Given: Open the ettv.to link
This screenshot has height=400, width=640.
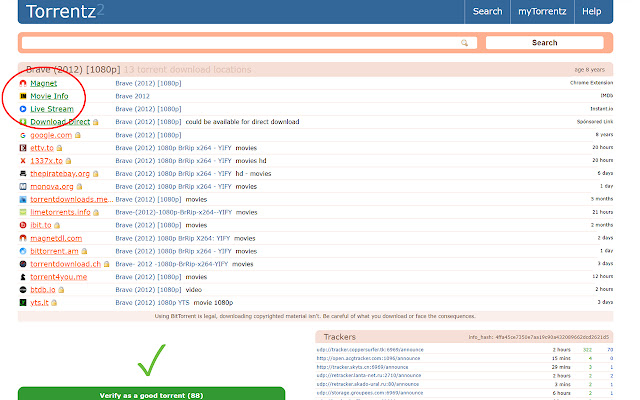Looking at the screenshot, I should point(42,148).
